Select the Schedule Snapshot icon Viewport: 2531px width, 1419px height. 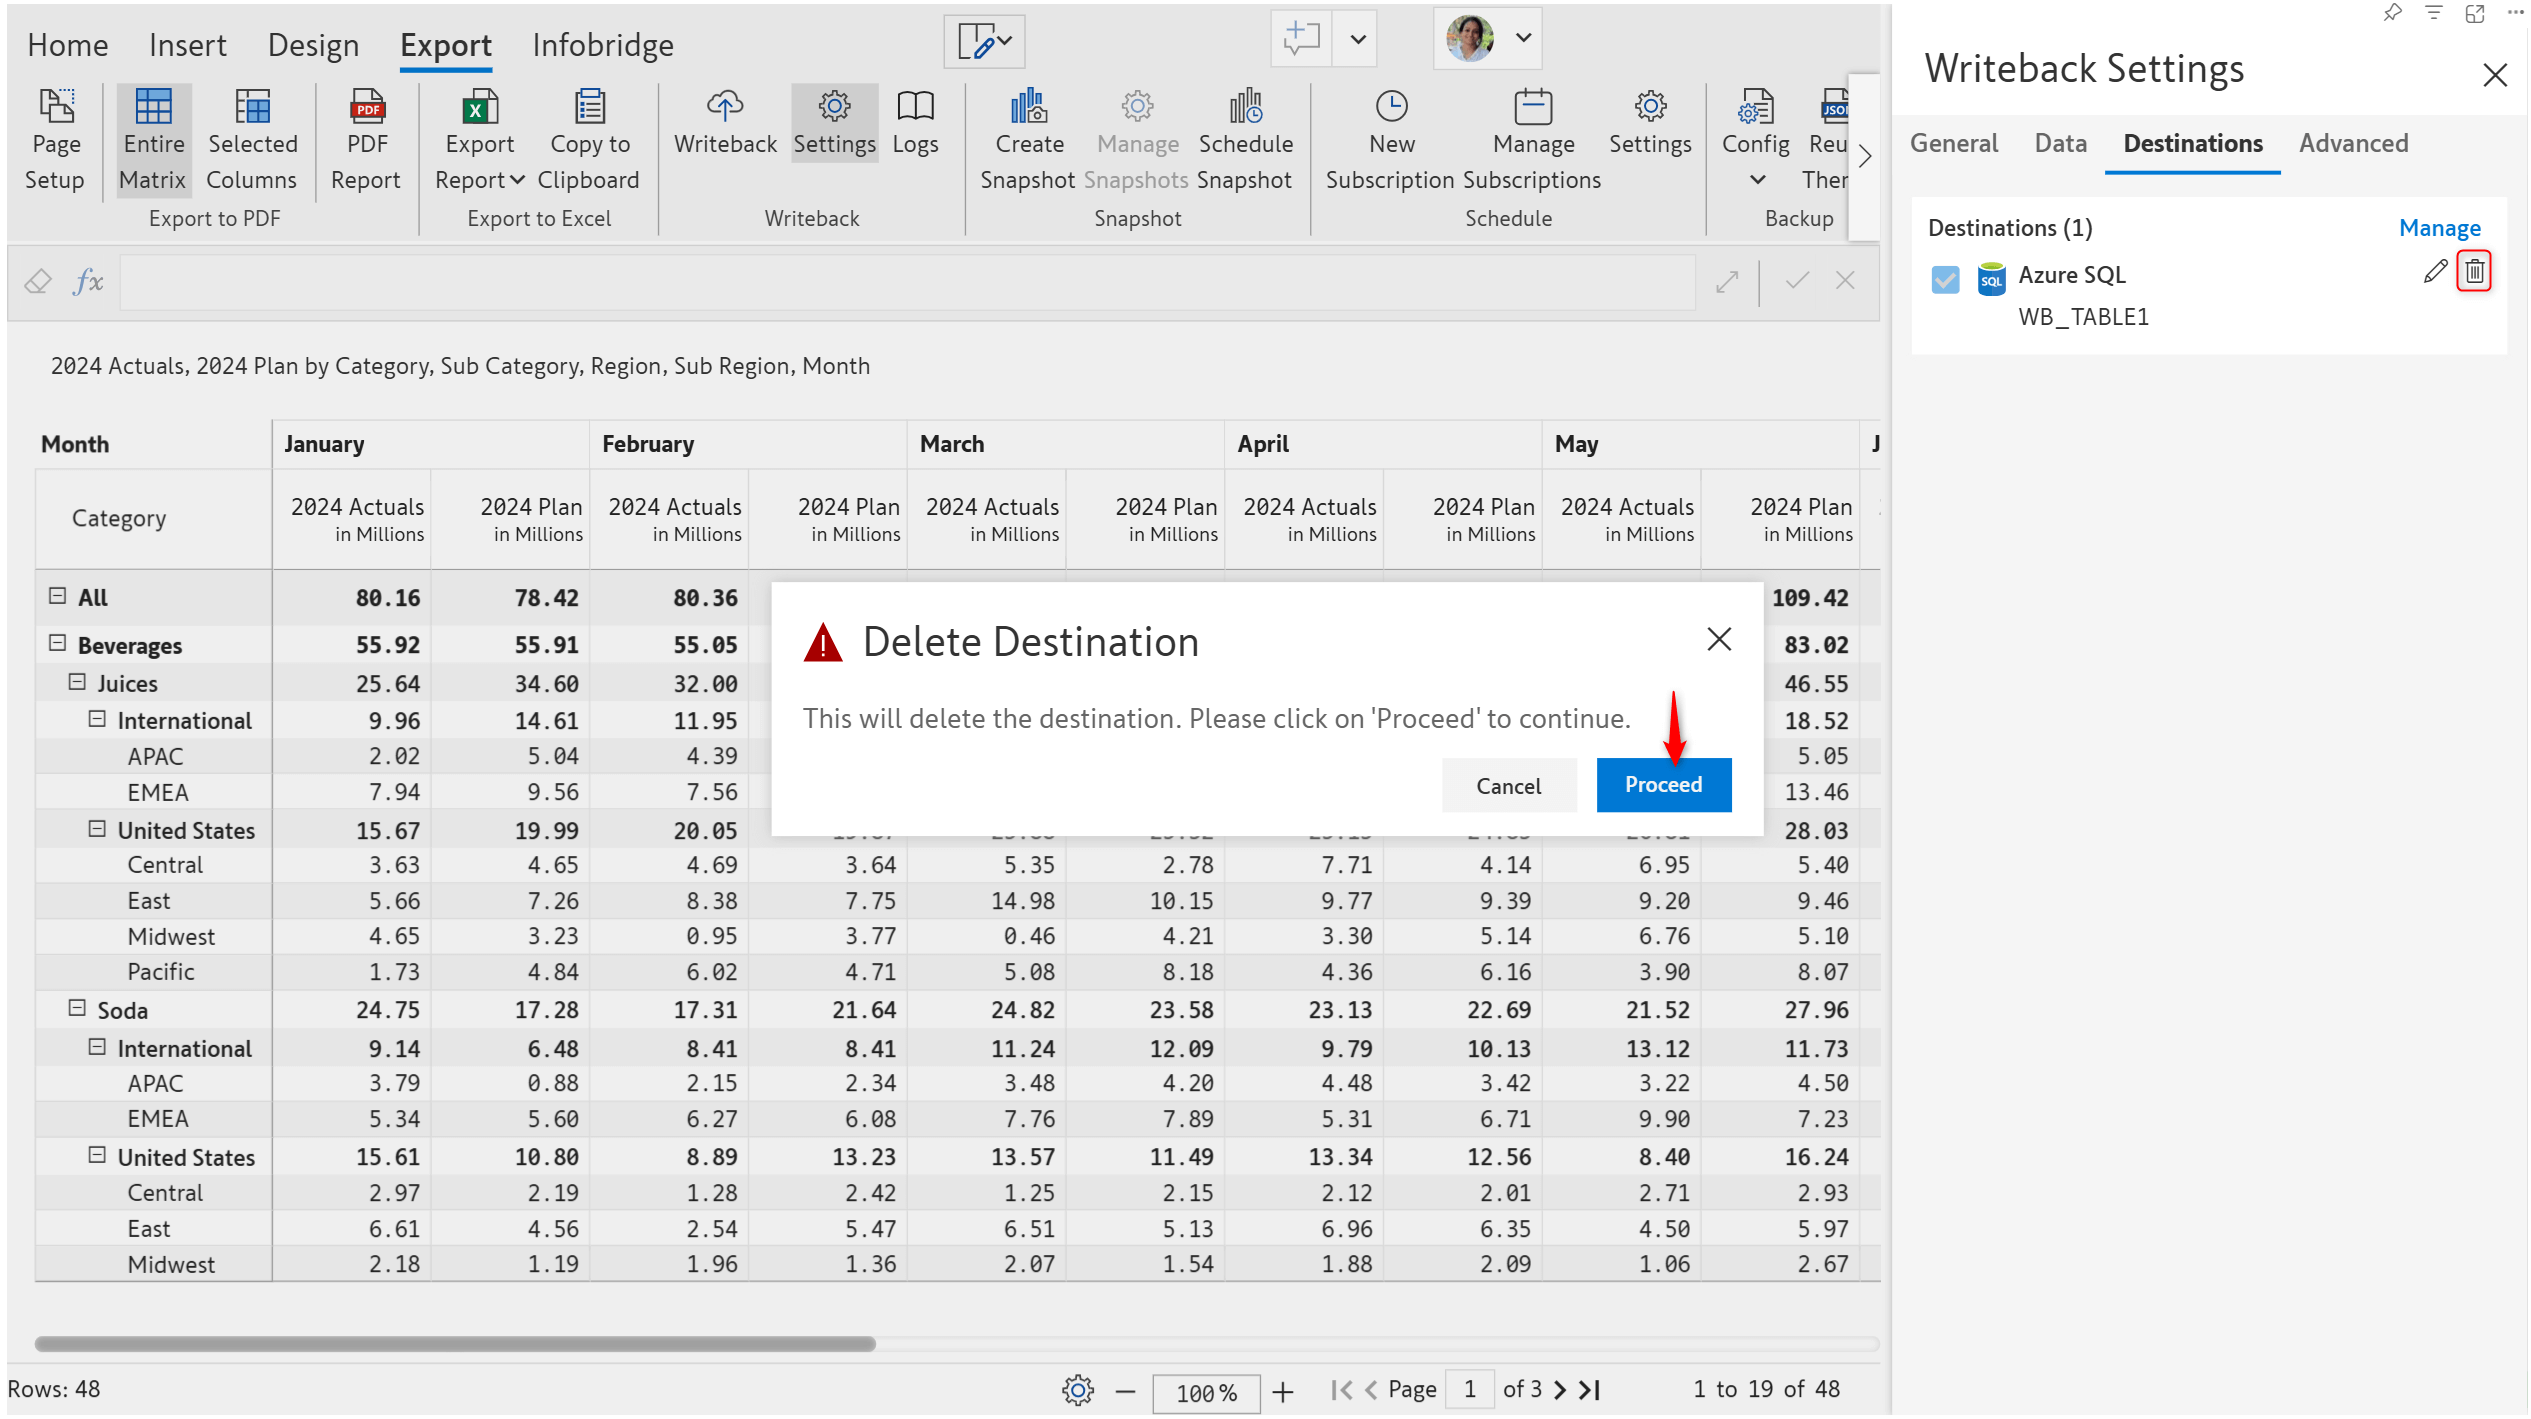(1244, 106)
